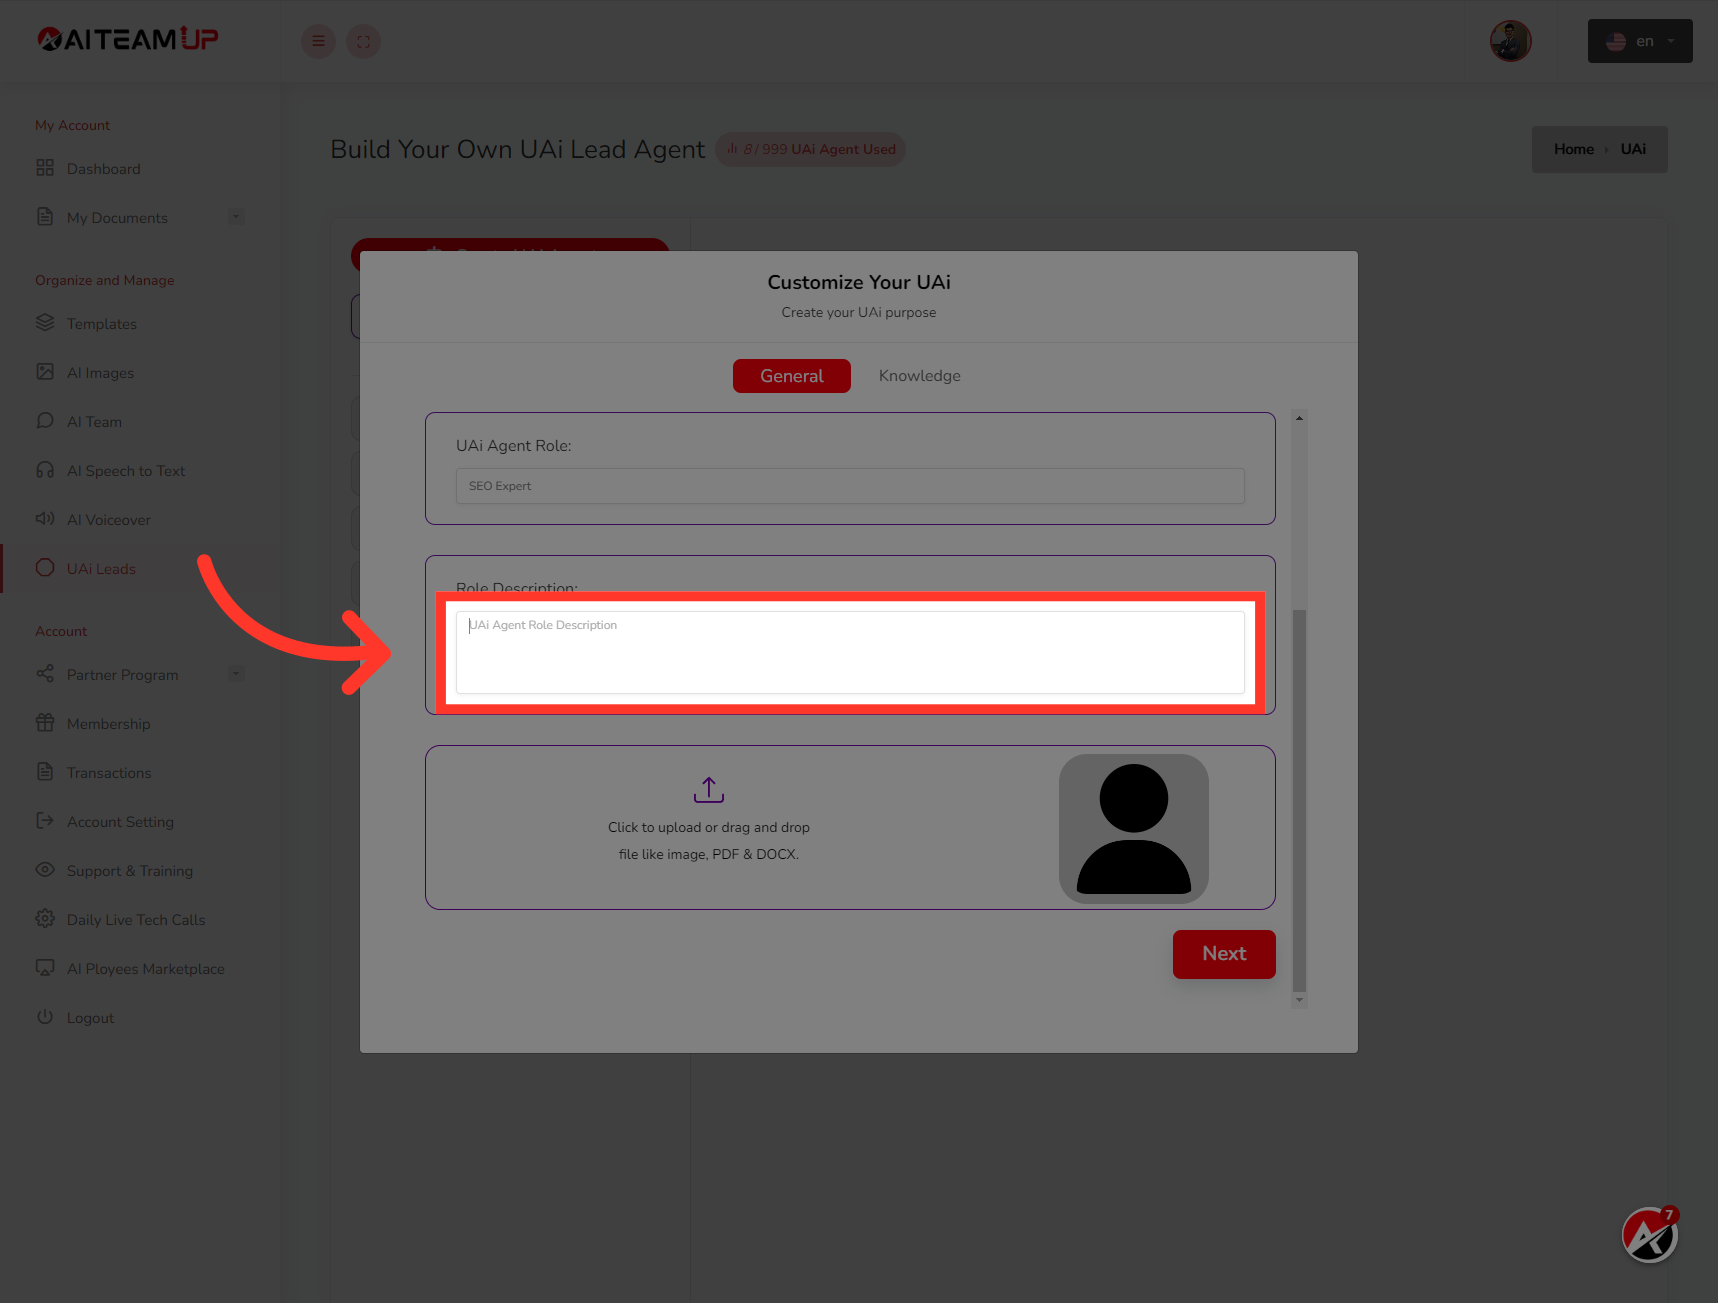Open the user profile avatar

click(x=1510, y=41)
